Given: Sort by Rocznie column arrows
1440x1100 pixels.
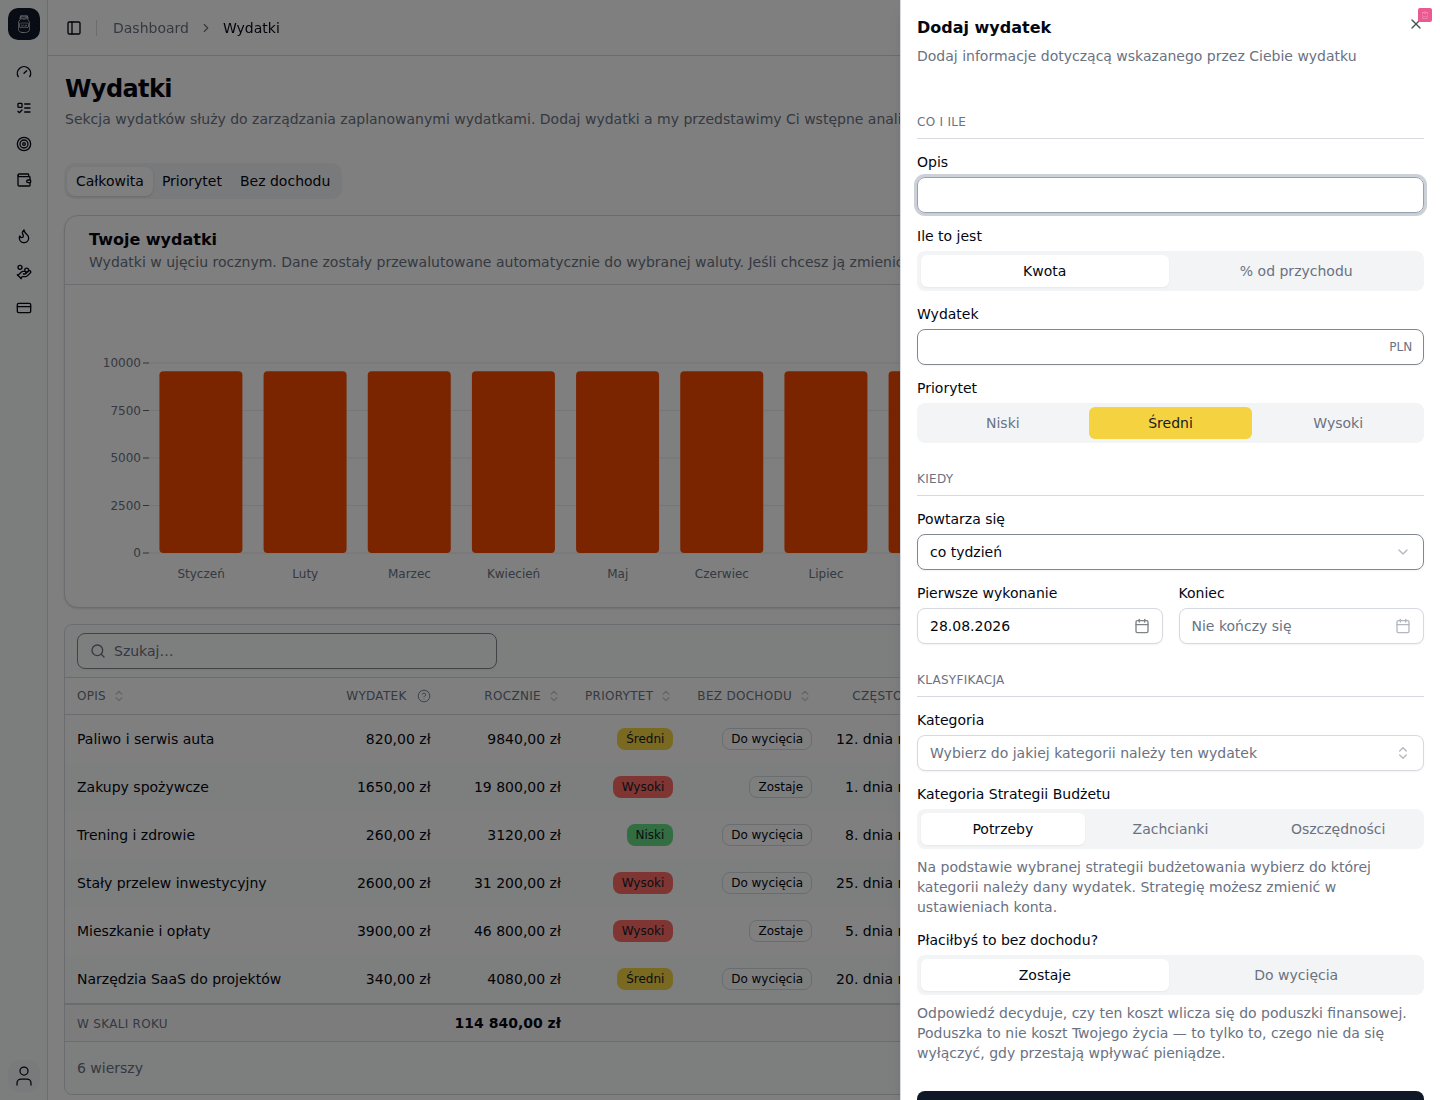Looking at the screenshot, I should [x=554, y=696].
